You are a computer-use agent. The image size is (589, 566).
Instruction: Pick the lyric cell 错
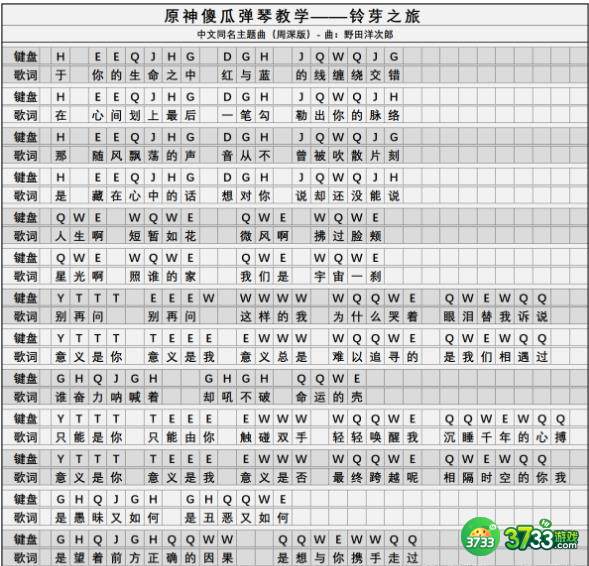click(x=394, y=75)
